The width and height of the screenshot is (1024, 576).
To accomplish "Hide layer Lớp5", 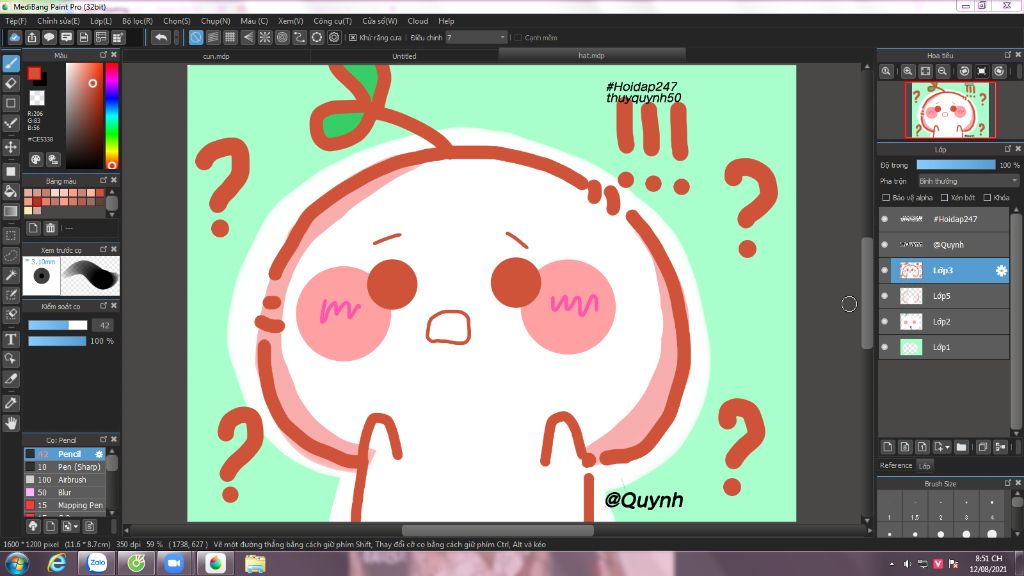I will pyautogui.click(x=885, y=296).
